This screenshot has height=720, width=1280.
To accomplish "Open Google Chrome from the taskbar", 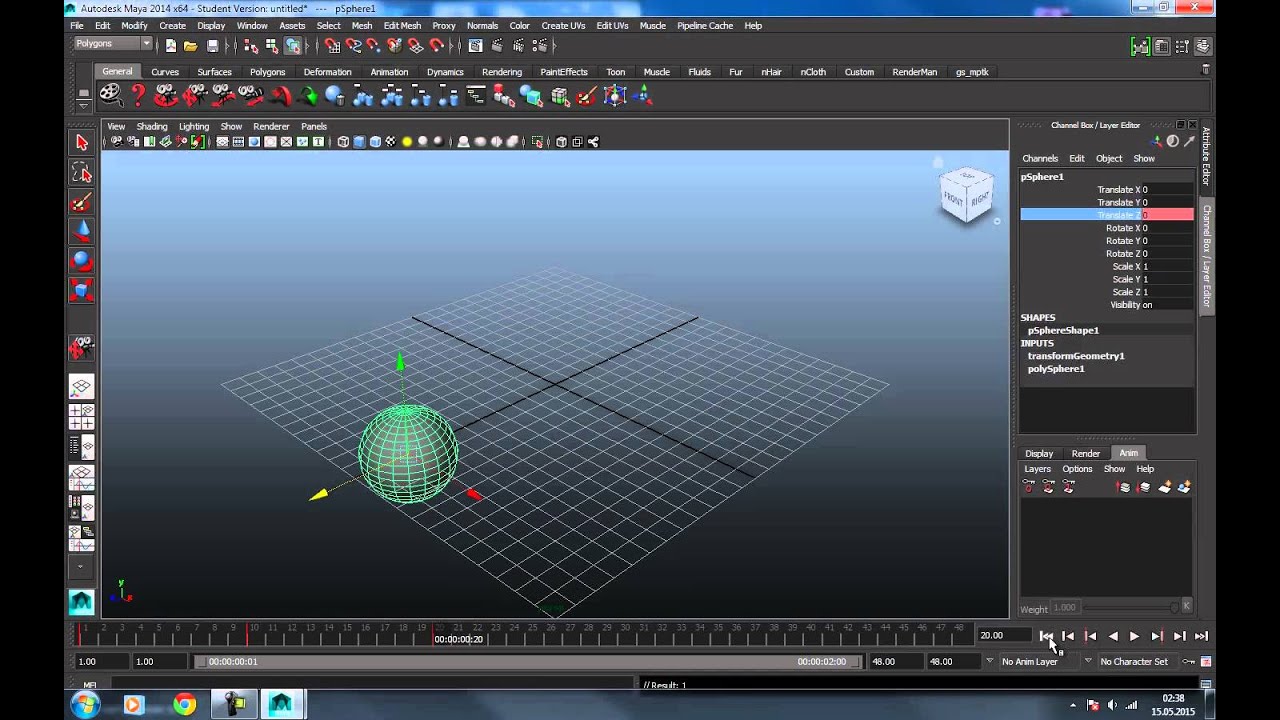I will pyautogui.click(x=184, y=704).
